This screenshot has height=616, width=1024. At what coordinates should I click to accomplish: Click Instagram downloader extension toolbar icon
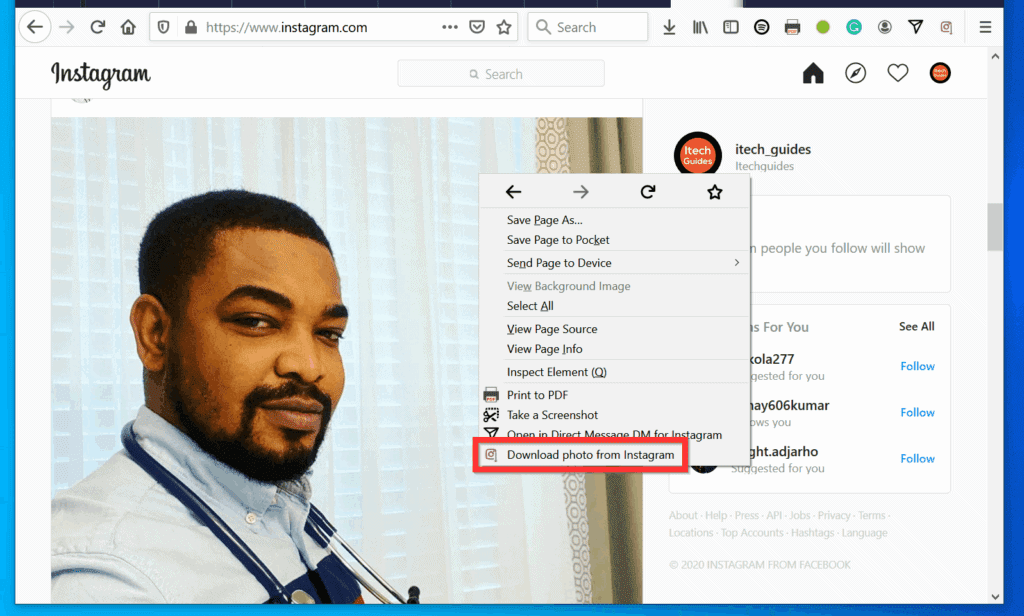coord(946,27)
